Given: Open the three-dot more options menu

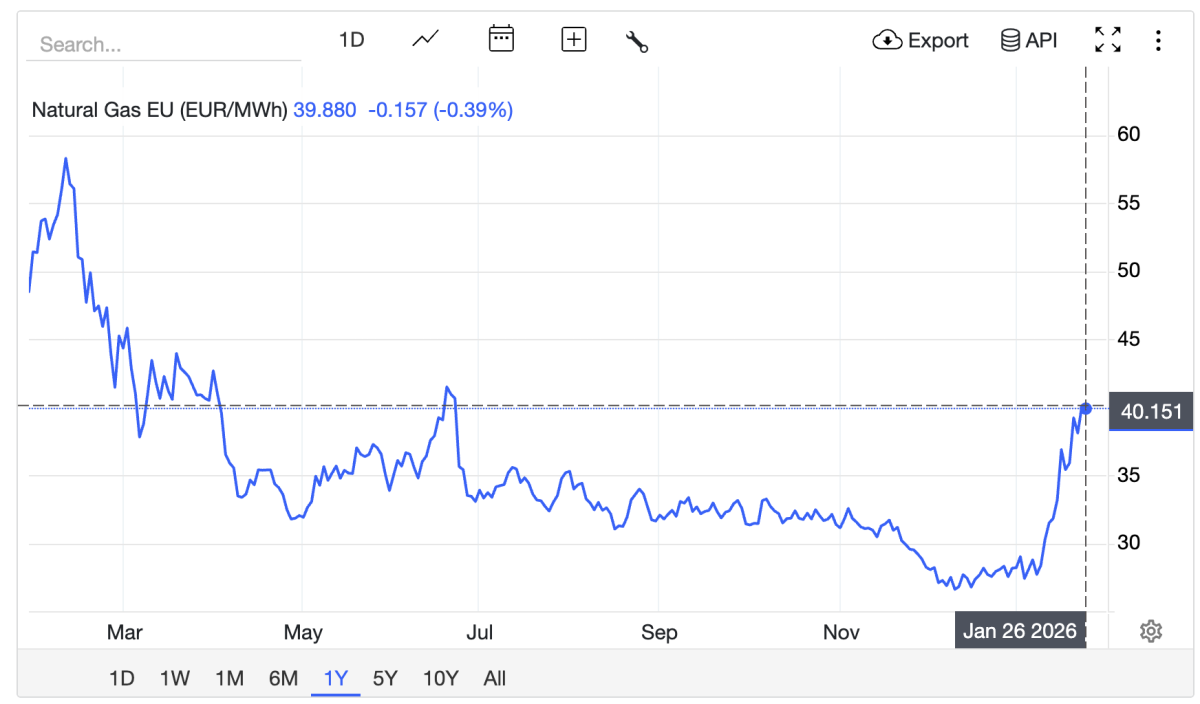Looking at the screenshot, I should 1158,40.
